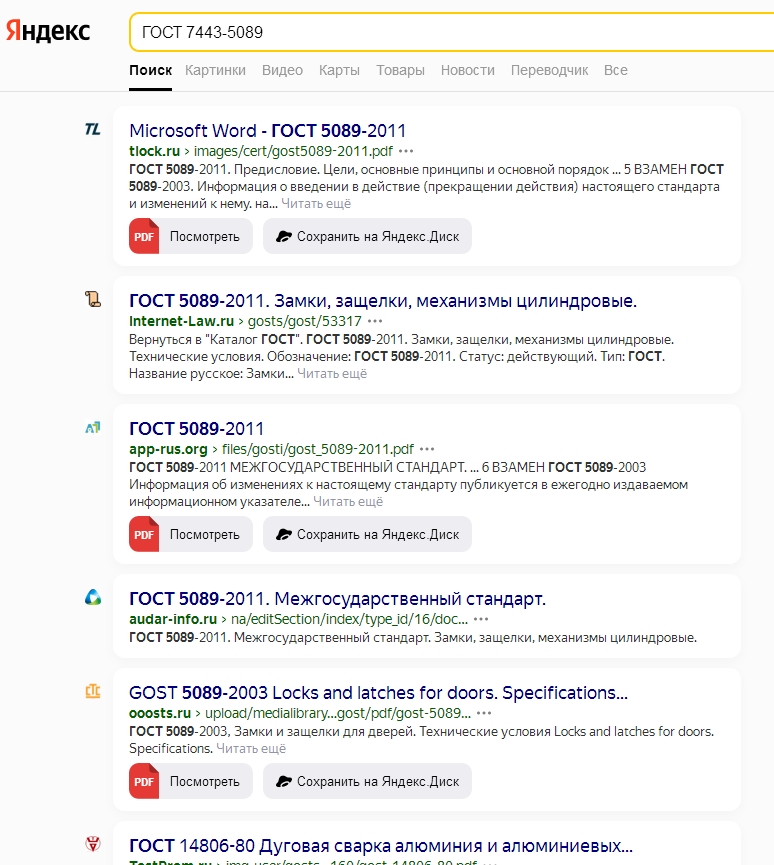
Task: Switch to the Картинки tab
Action: pyautogui.click(x=215, y=70)
